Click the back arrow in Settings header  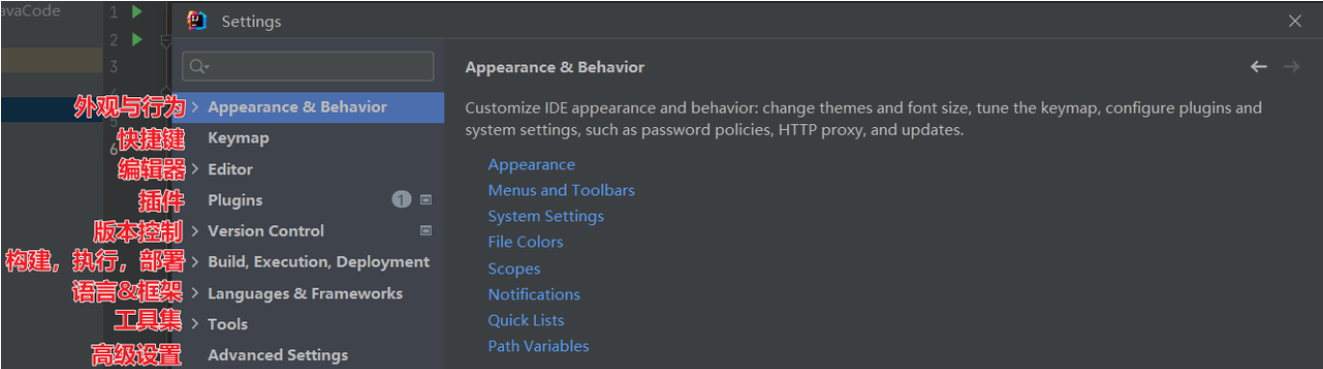[1258, 67]
